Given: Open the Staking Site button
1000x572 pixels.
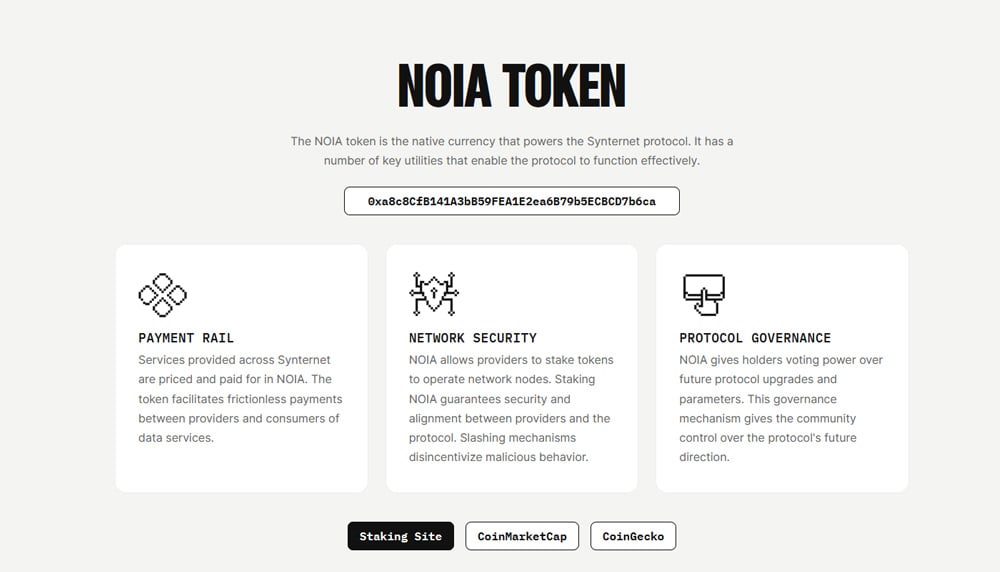Looking at the screenshot, I should [401, 536].
